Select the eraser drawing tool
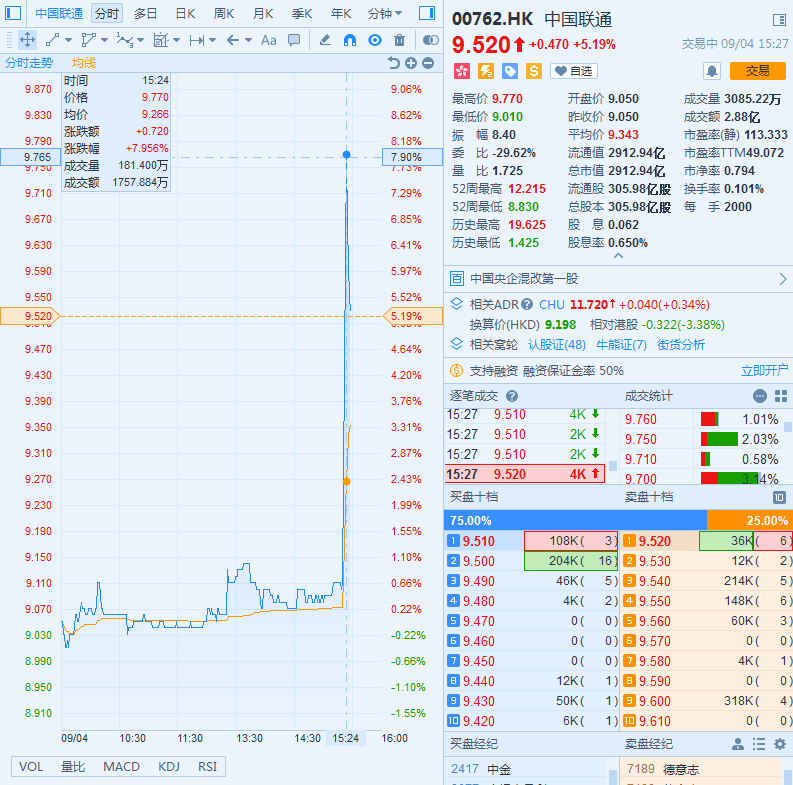Image resolution: width=793 pixels, height=785 pixels. pos(325,40)
